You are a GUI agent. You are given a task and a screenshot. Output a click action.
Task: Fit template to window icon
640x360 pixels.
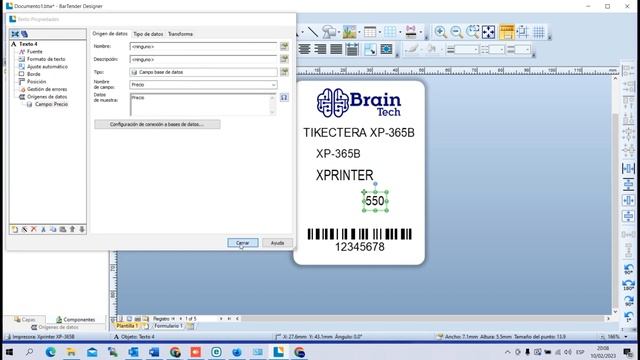click(x=489, y=32)
